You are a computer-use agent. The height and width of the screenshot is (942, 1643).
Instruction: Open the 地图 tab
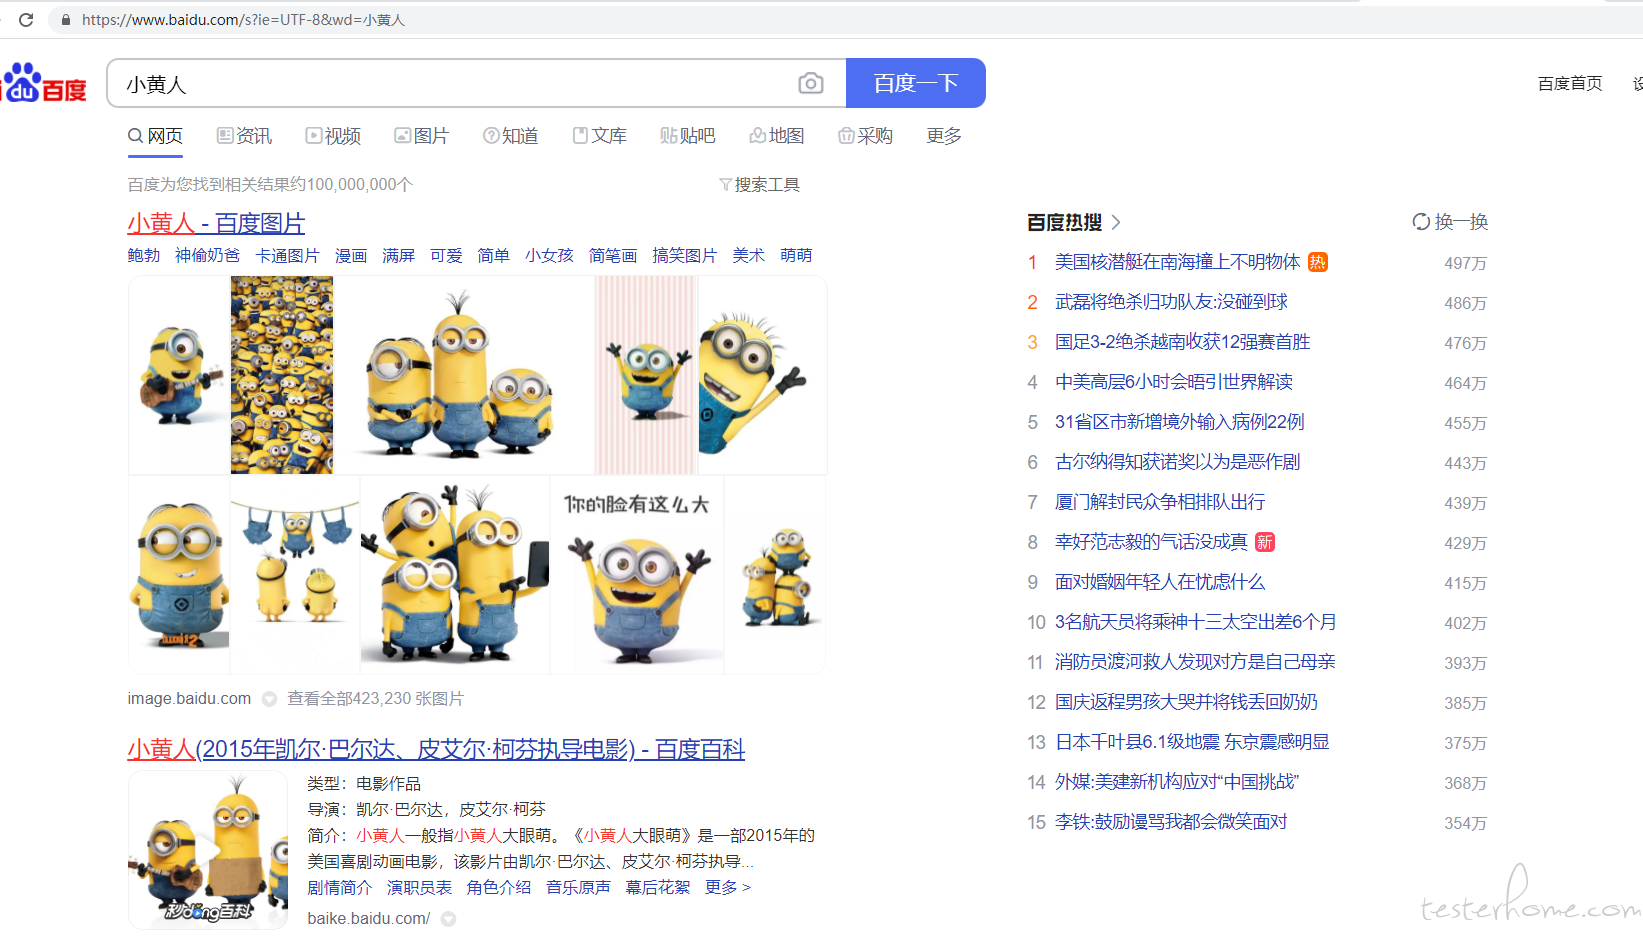pos(777,136)
